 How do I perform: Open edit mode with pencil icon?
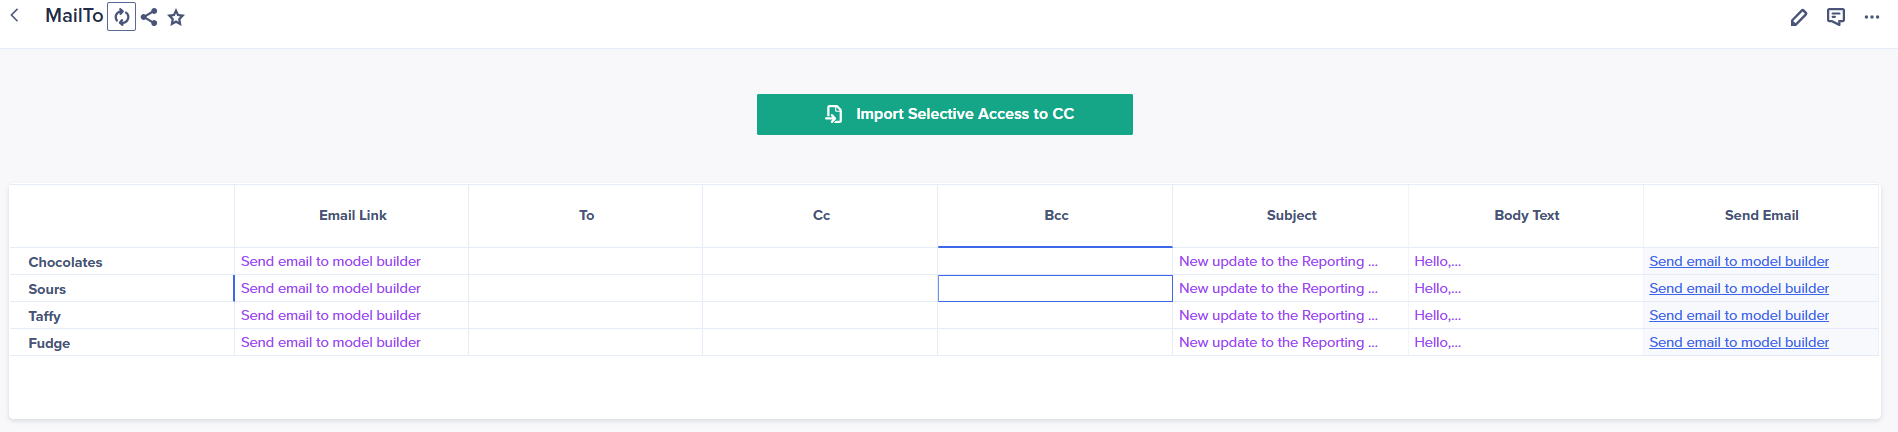coord(1798,17)
